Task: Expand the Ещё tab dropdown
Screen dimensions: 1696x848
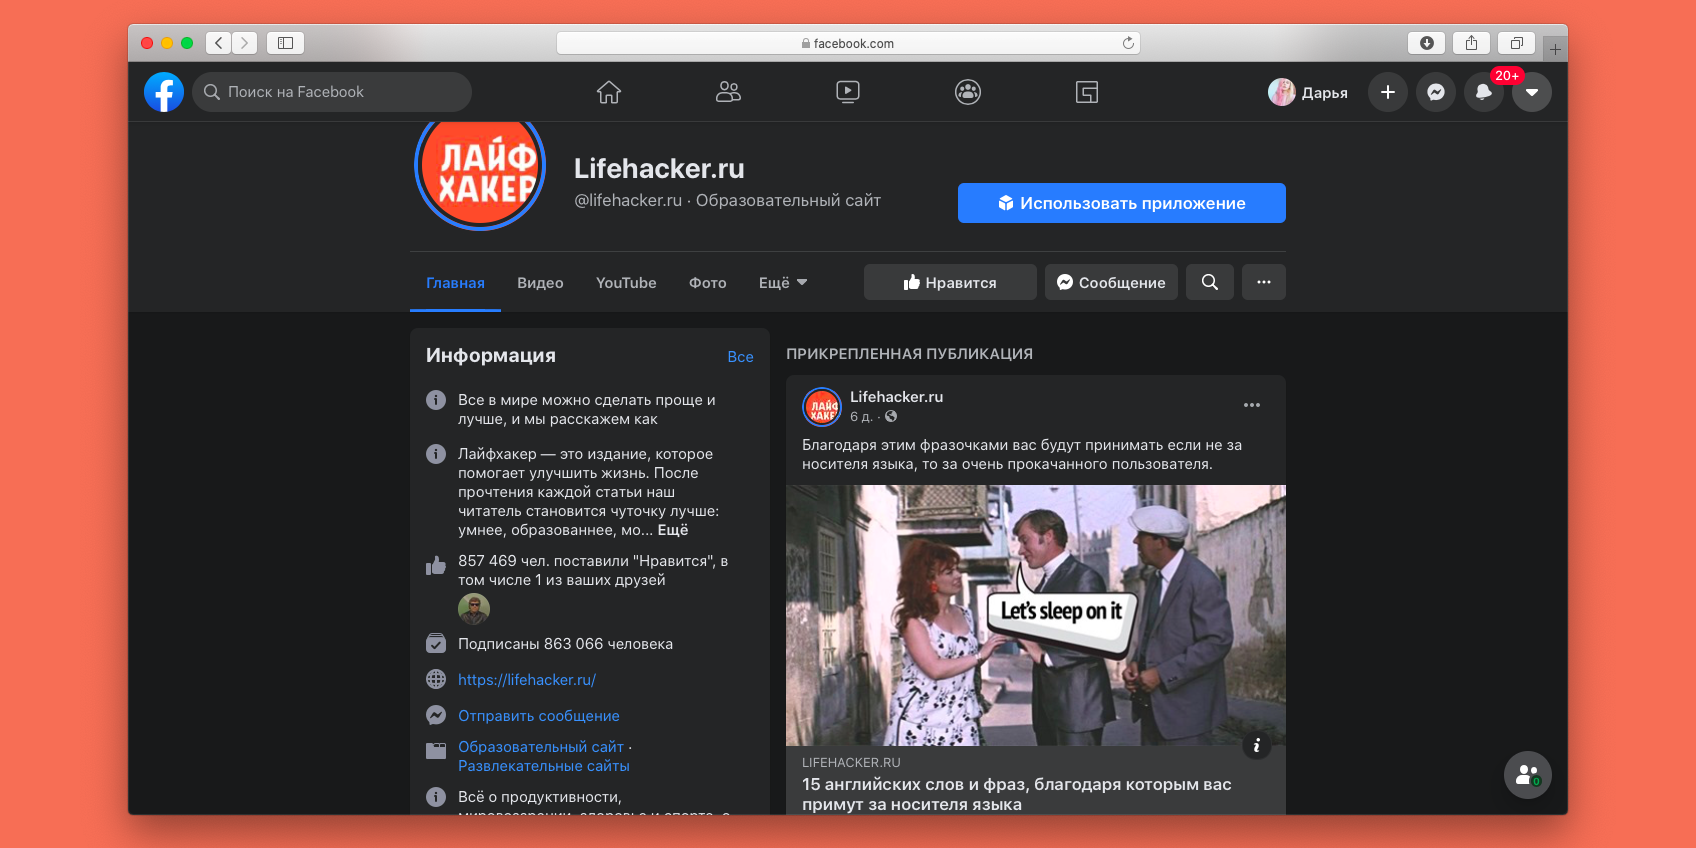Action: [x=782, y=283]
